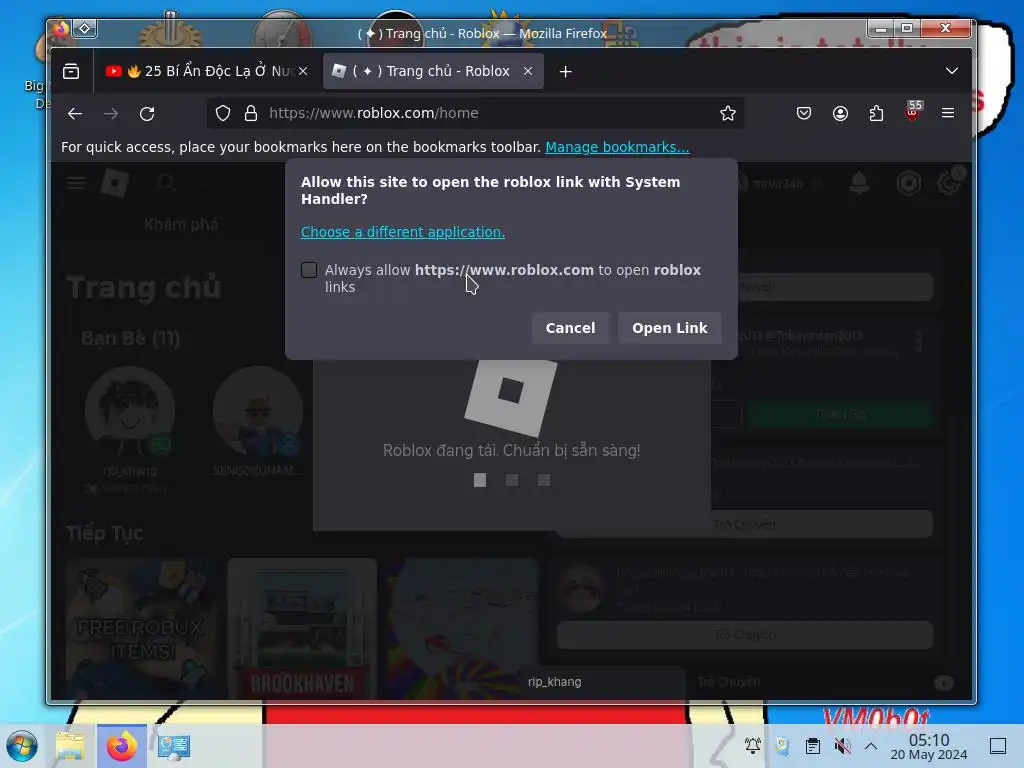Click the Firefox taskbar icon

point(122,746)
